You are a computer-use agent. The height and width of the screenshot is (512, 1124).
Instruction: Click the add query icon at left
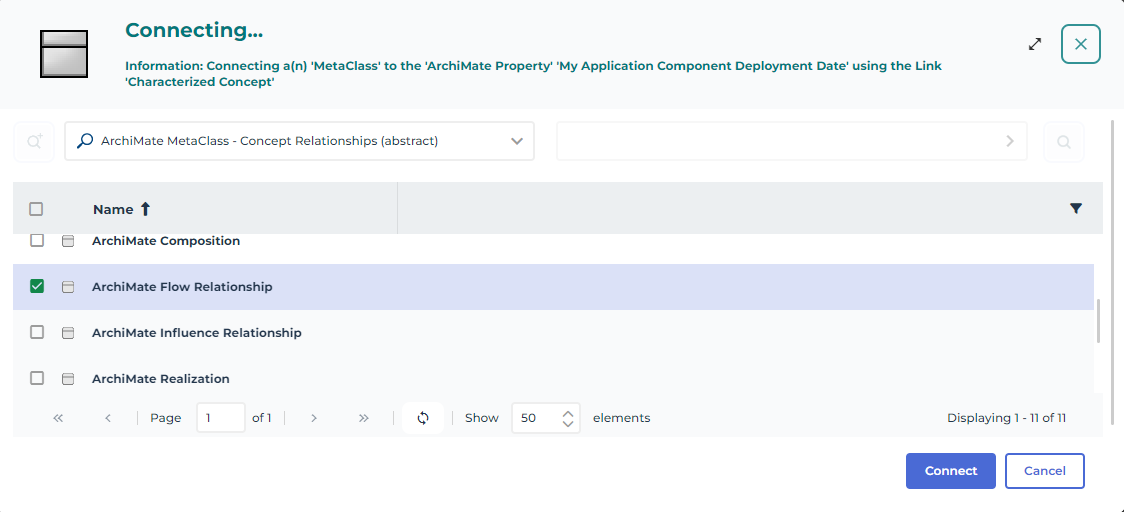34,142
